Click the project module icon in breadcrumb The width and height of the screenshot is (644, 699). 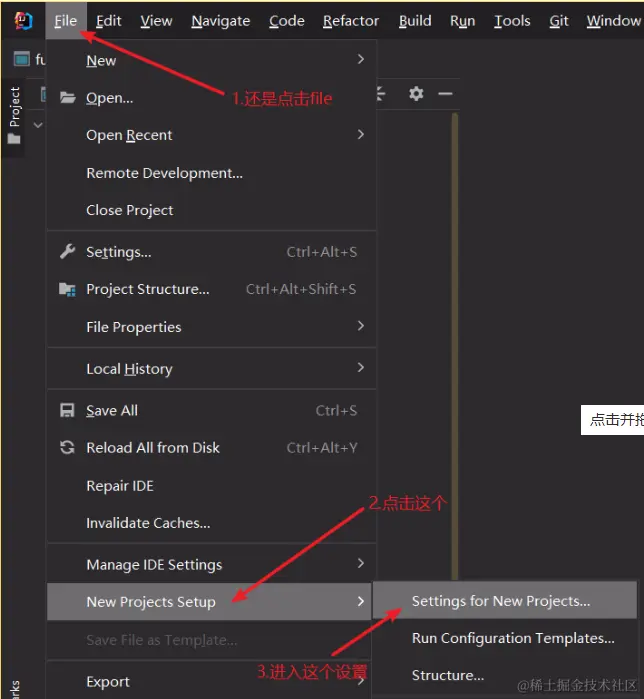click(x=21, y=59)
